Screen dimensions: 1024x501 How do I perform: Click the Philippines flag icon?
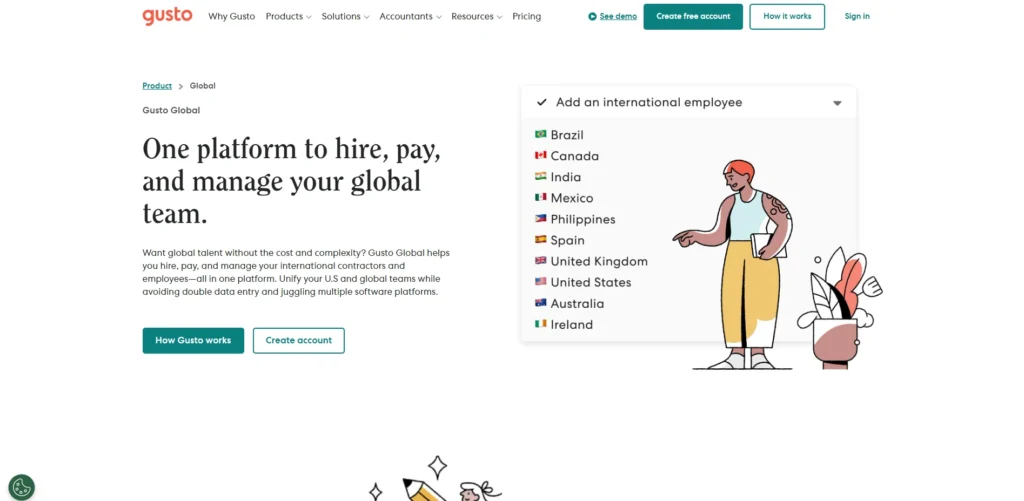click(x=541, y=218)
